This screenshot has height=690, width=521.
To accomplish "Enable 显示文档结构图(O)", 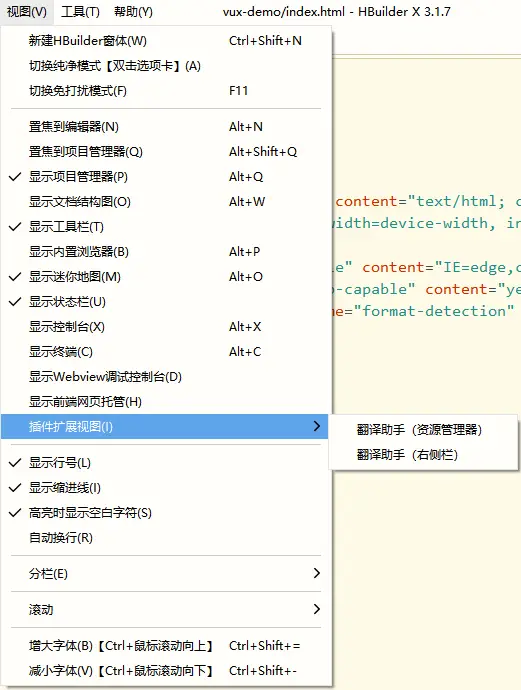I will coord(165,202).
